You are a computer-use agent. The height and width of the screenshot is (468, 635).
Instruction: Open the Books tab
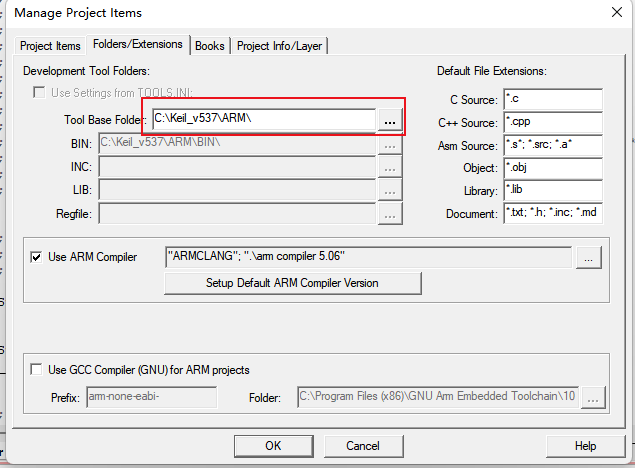click(210, 46)
